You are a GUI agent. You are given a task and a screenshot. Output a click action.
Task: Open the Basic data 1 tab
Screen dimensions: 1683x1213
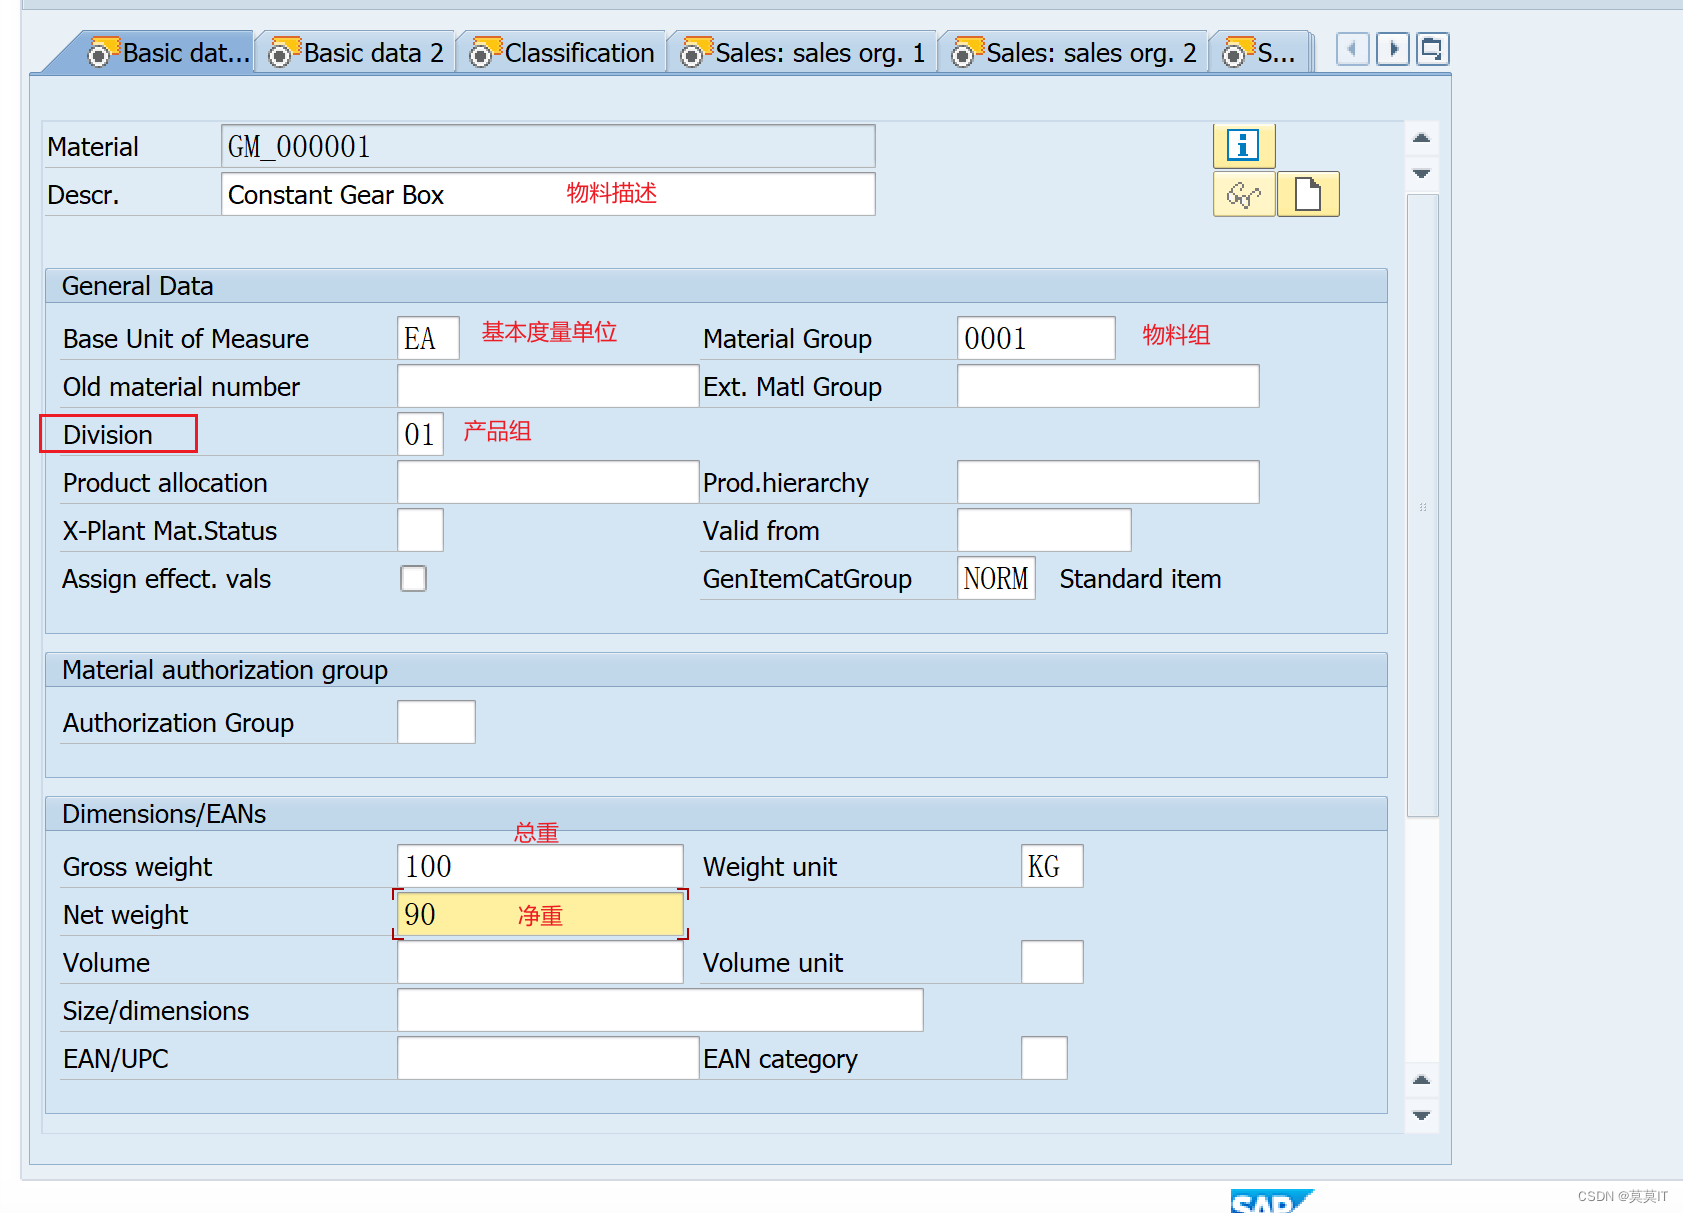click(168, 53)
